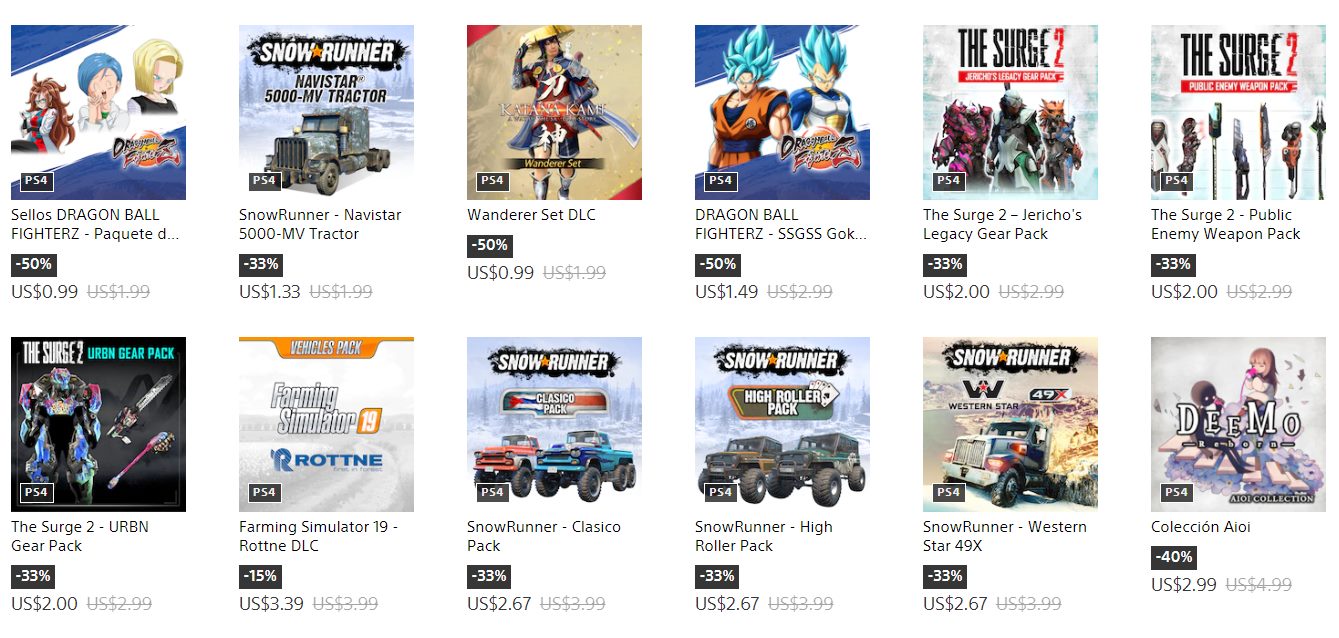This screenshot has height=638, width=1339.
Task: Open the Sellos DRAGON BALL FIGHTERZ title link
Action: click(95, 224)
